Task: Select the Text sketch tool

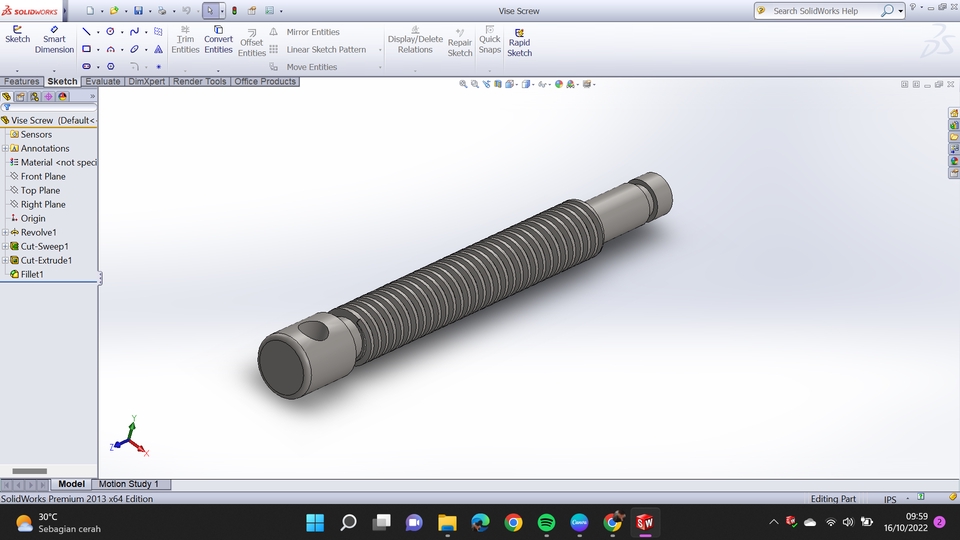Action: (x=159, y=49)
